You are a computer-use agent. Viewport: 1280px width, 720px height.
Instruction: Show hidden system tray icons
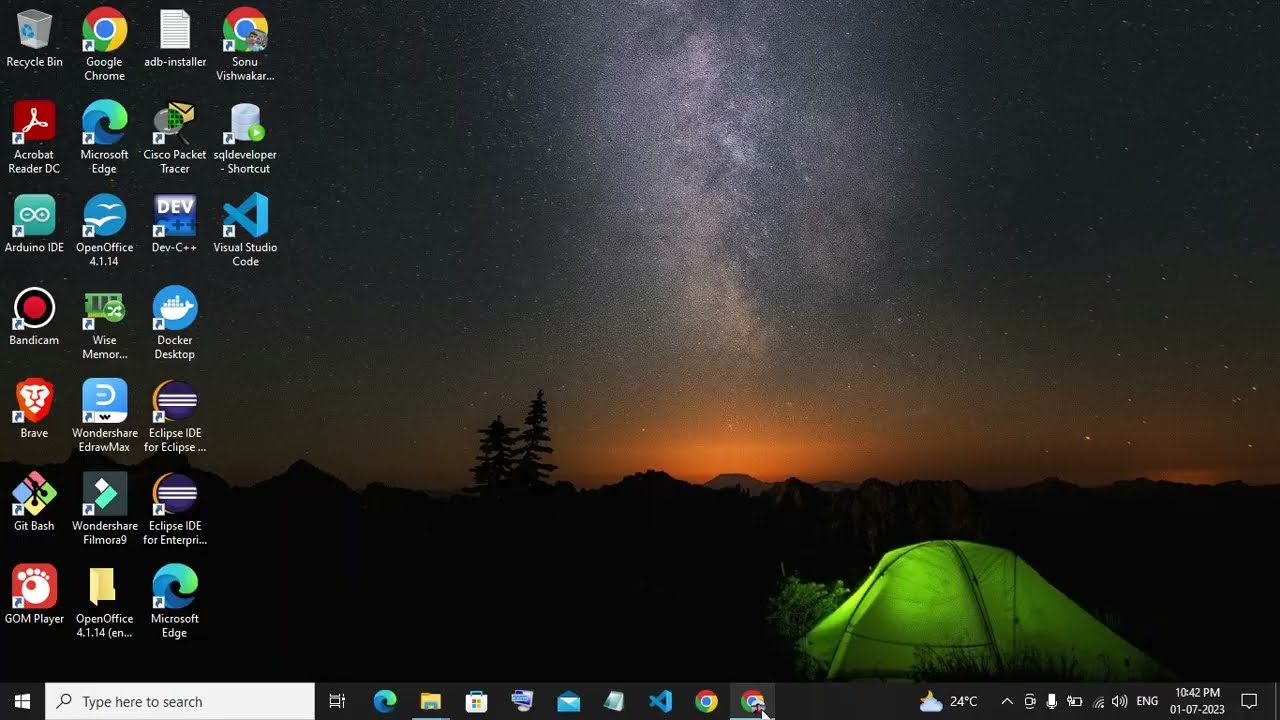pyautogui.click(x=1007, y=702)
